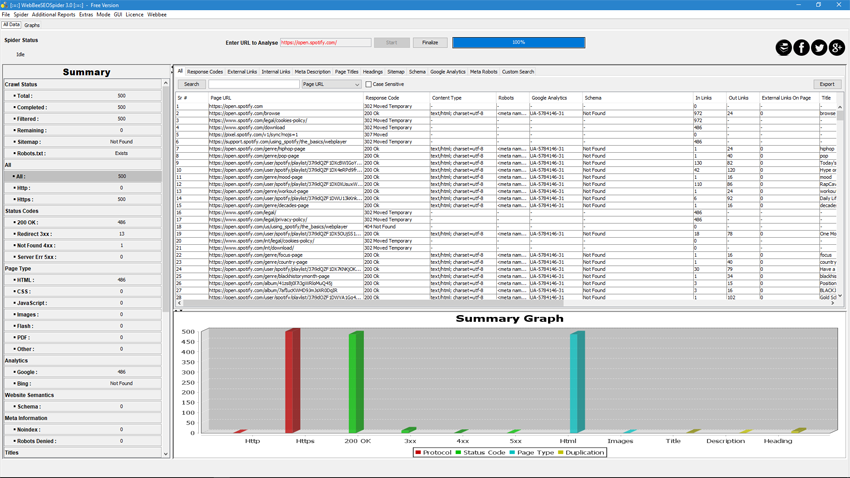The image size is (850, 478).
Task: Select the Custom Search tab
Action: click(x=518, y=72)
